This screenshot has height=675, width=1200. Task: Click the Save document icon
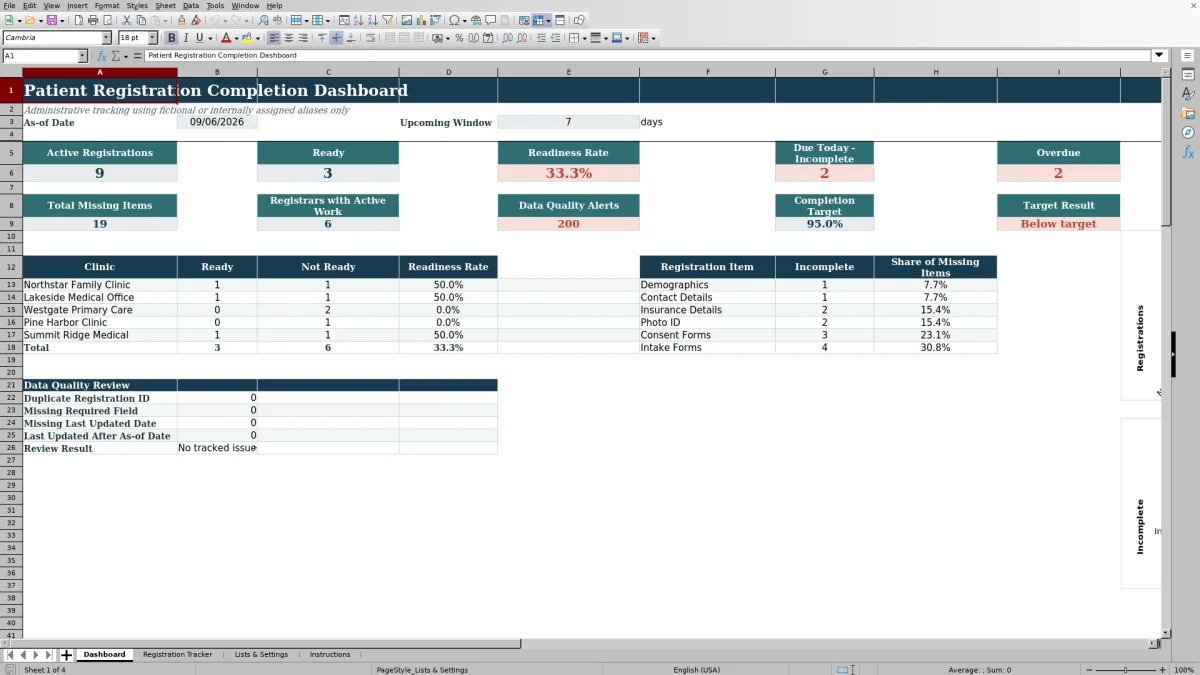click(x=50, y=20)
